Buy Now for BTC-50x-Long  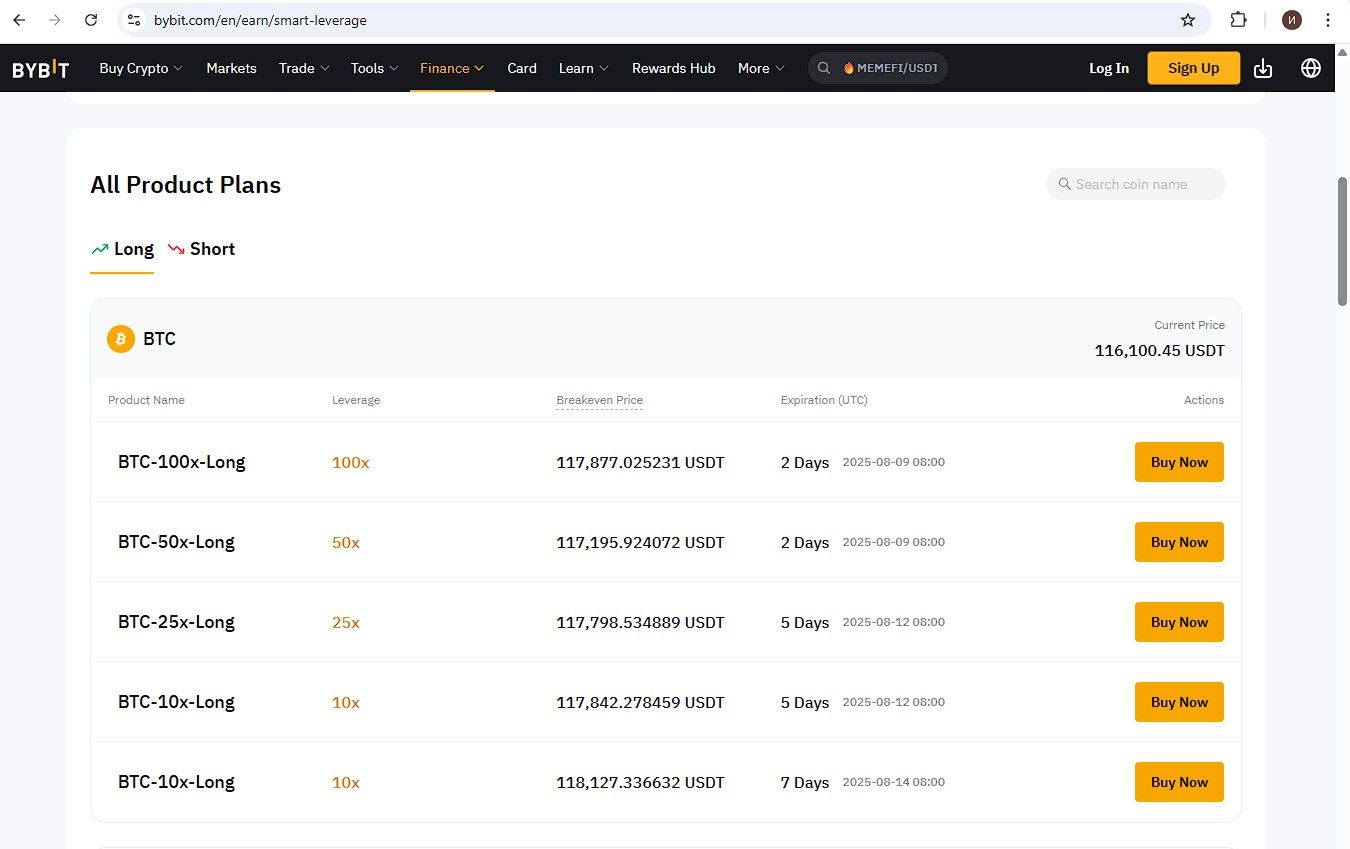(1179, 542)
